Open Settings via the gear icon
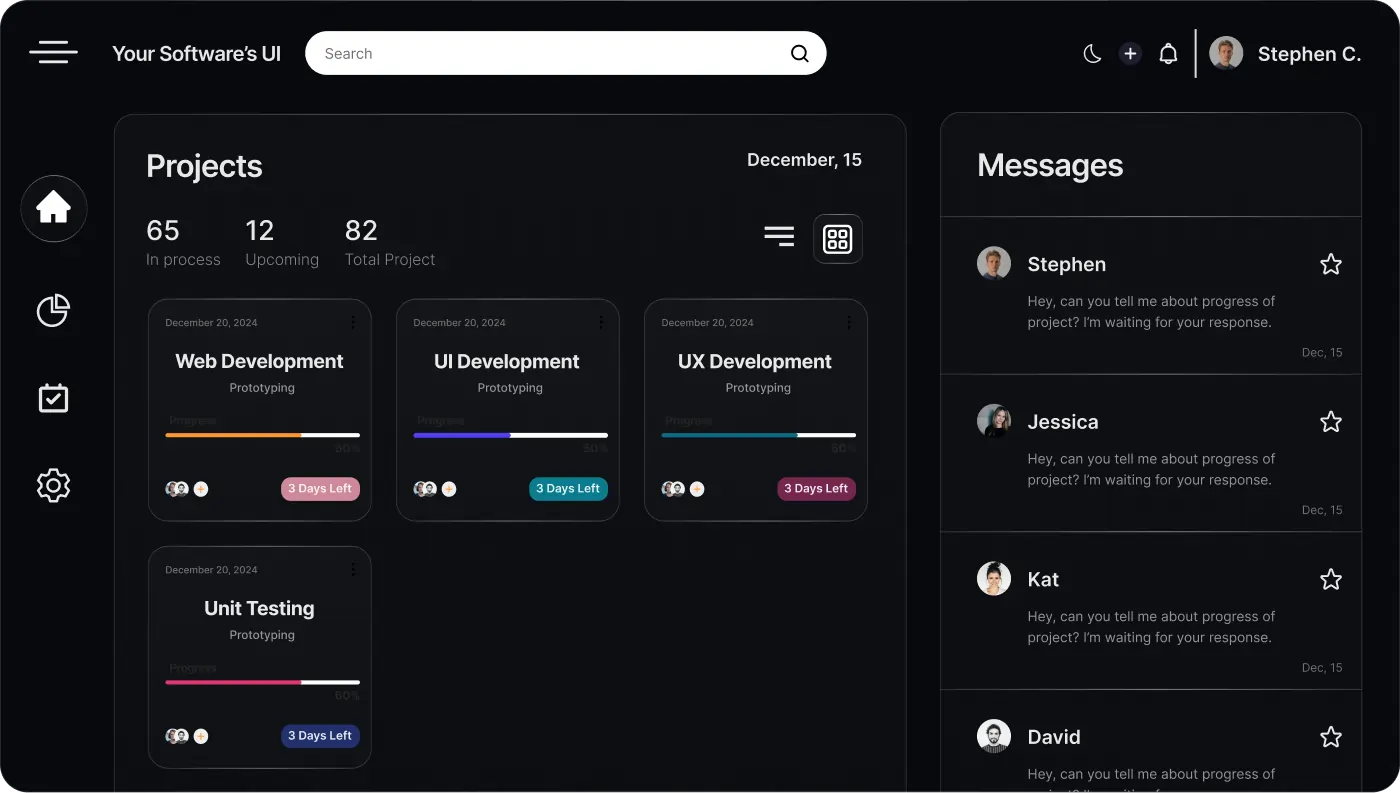 pyautogui.click(x=53, y=485)
